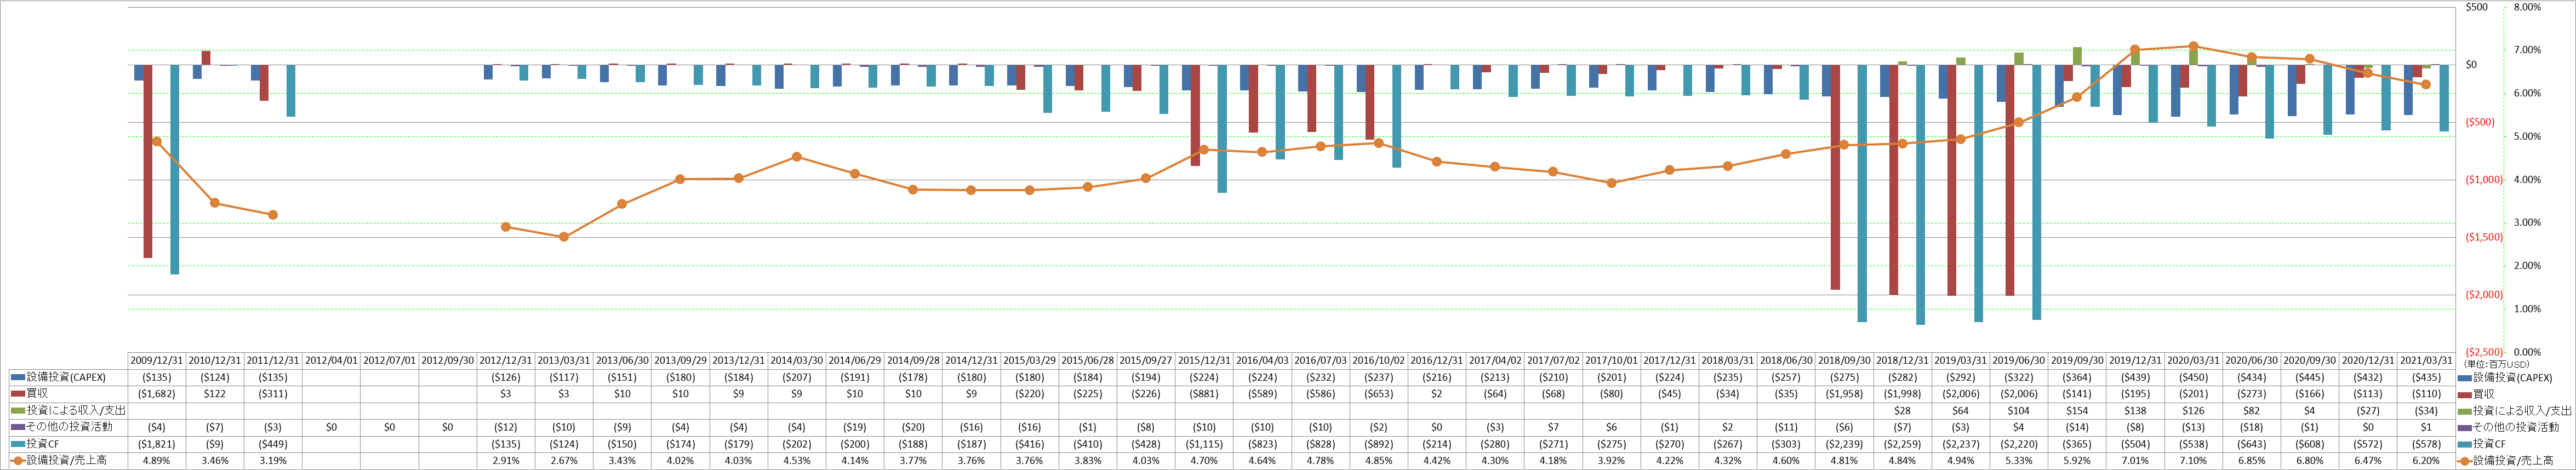Select the 2009/12/31 date column header

click(157, 361)
